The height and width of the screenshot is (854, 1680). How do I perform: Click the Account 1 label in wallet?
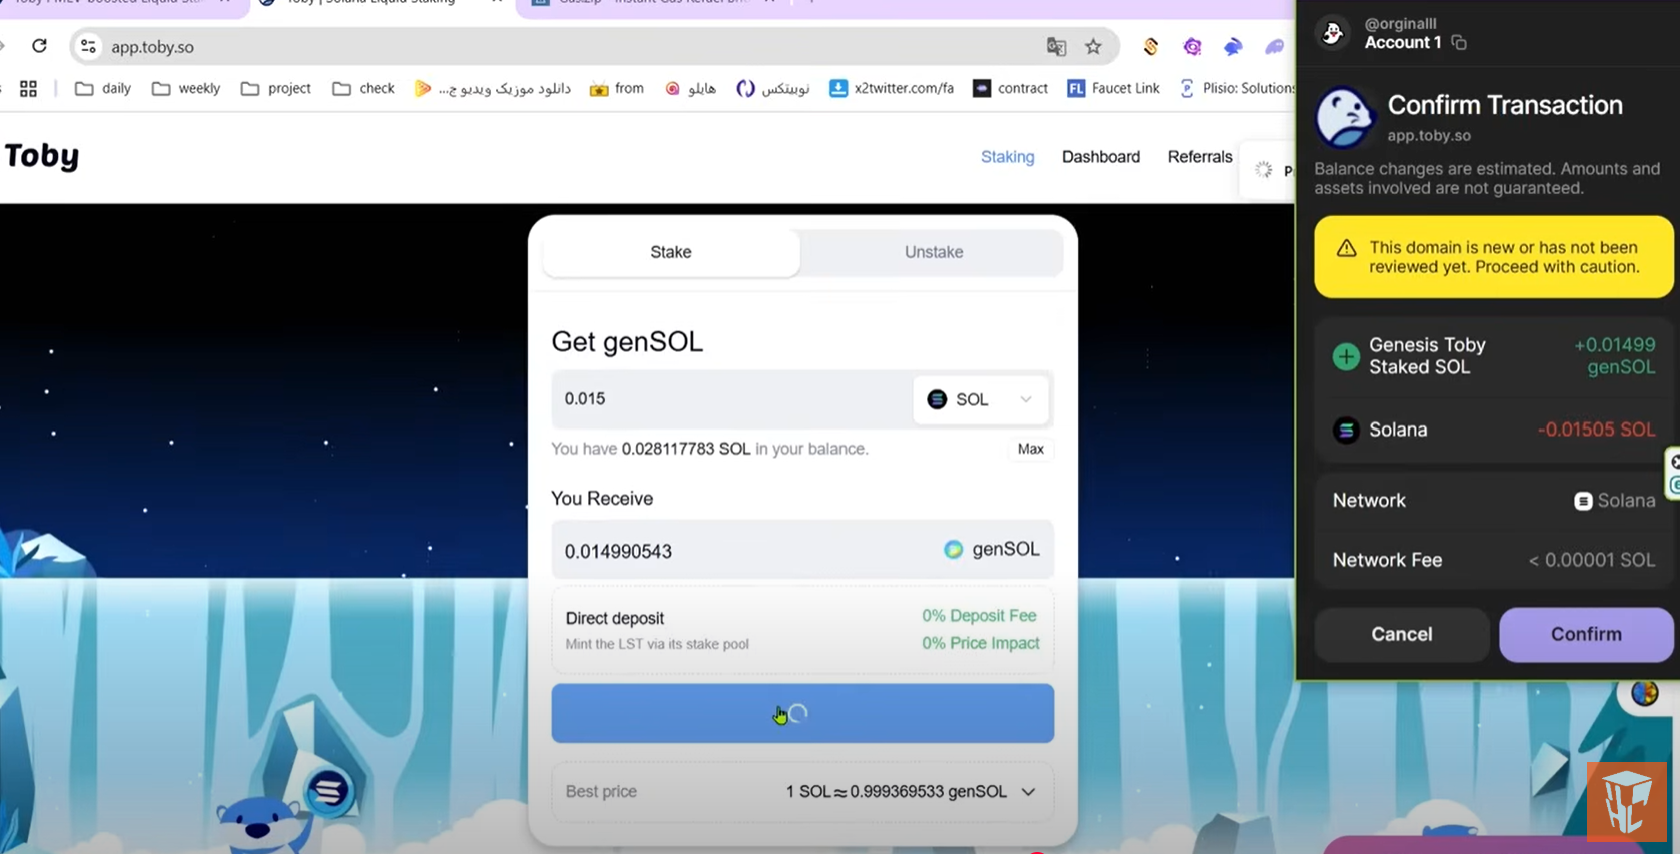click(x=1402, y=43)
